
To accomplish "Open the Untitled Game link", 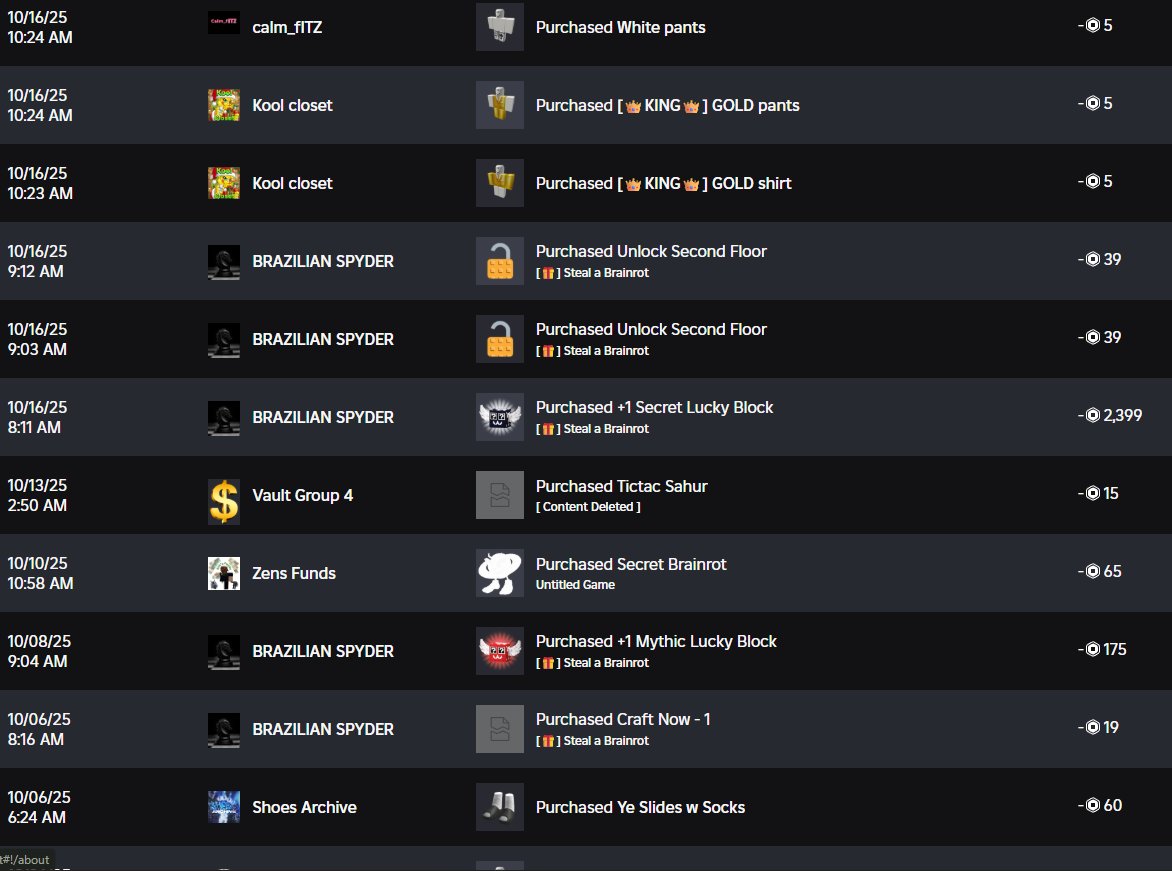I will coord(575,585).
